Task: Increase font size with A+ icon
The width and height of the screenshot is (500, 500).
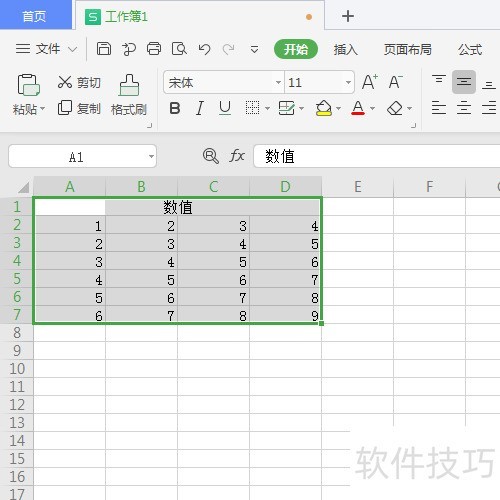Action: click(370, 82)
